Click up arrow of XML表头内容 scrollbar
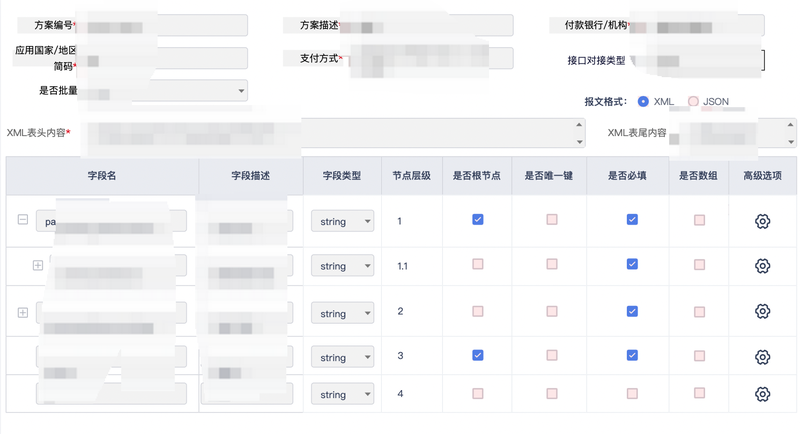Screen dimensions: 800x434 point(579,124)
